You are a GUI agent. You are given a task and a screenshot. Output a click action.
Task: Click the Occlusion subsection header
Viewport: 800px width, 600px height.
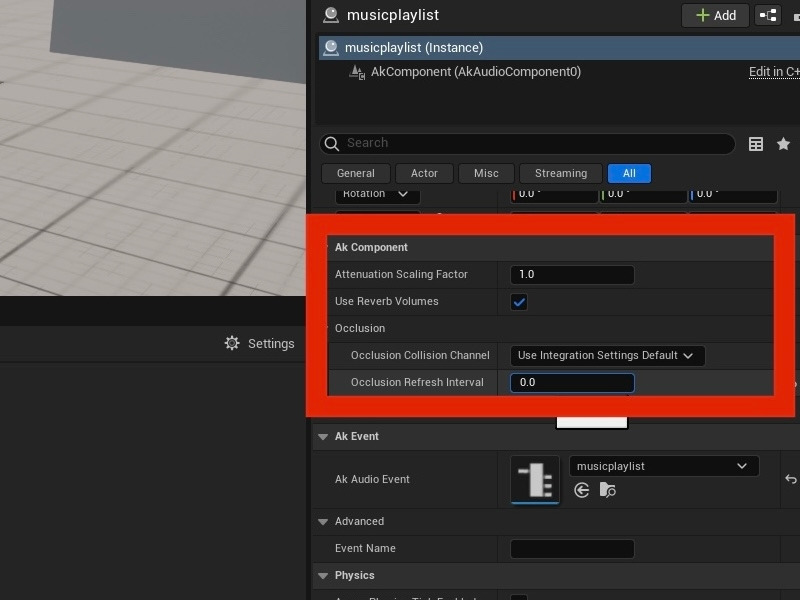[x=550, y=329]
